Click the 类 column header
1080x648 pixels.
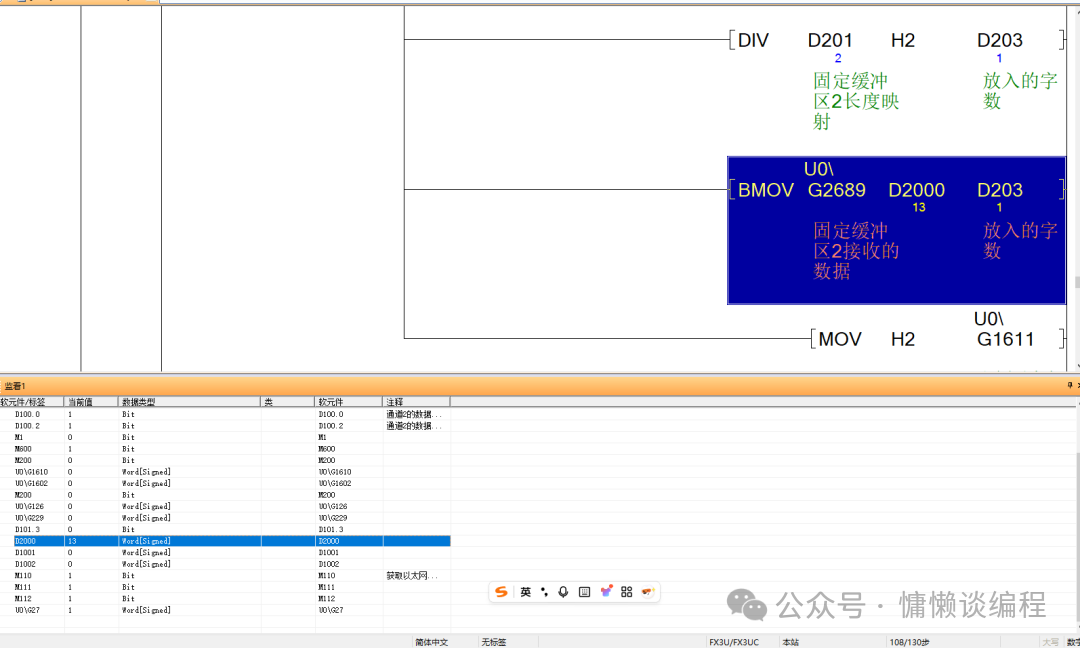coord(288,401)
